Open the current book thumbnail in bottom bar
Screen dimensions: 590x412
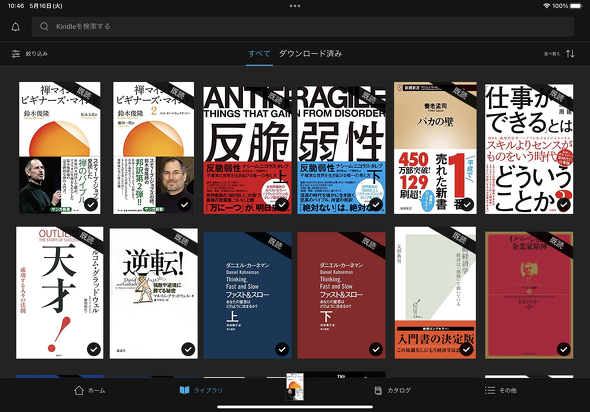click(295, 387)
